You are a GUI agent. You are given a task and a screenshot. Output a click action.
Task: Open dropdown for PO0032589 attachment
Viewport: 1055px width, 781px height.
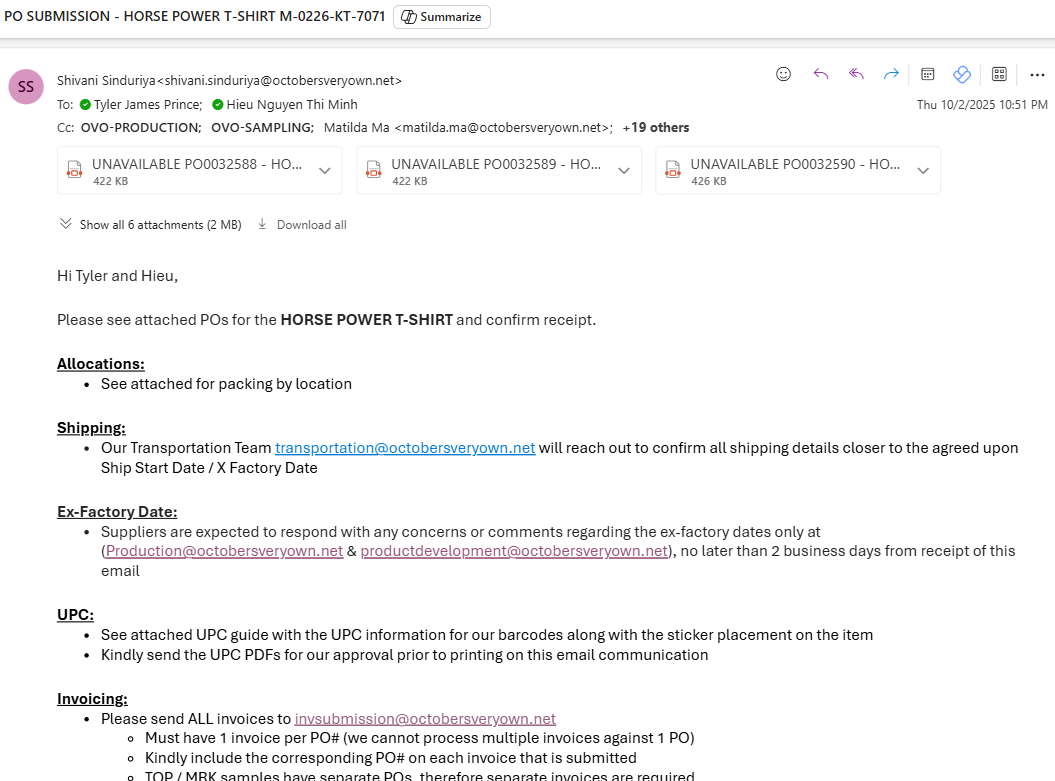(x=624, y=171)
